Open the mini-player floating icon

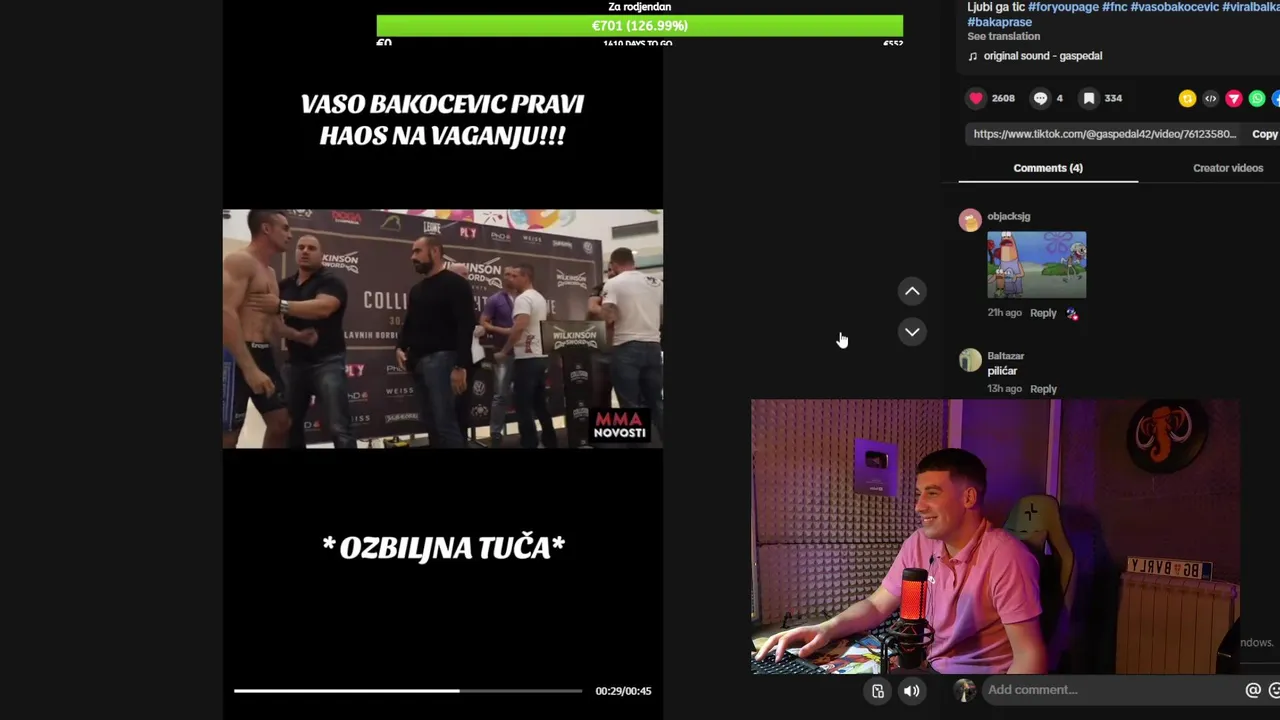(877, 691)
